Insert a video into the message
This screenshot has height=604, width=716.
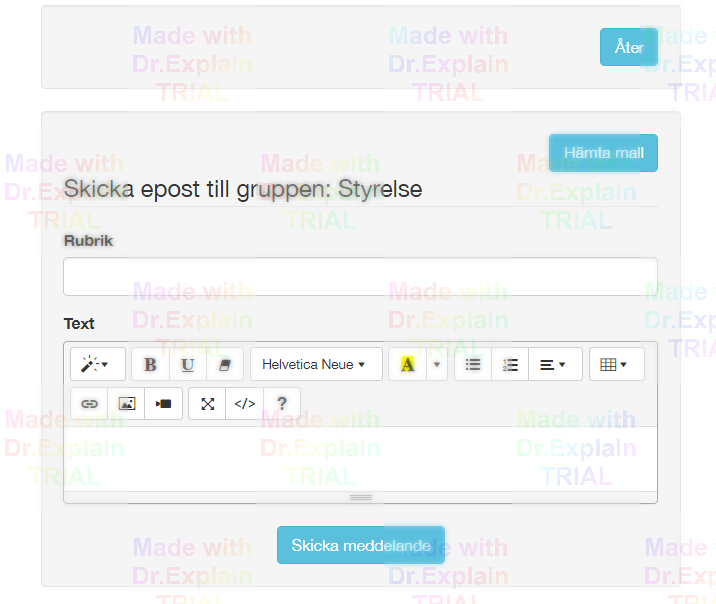163,404
